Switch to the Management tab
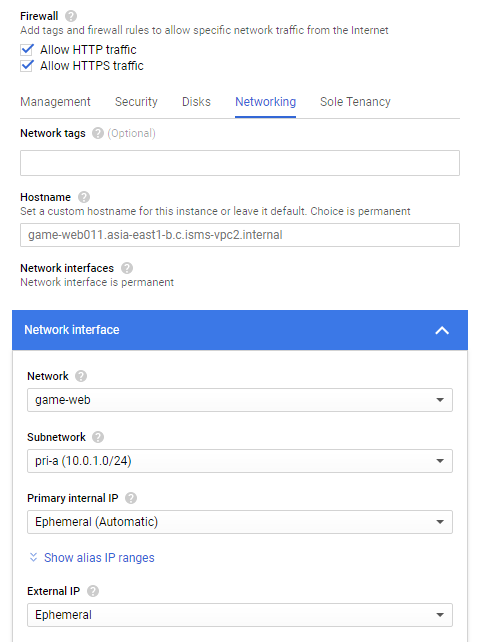 (55, 102)
